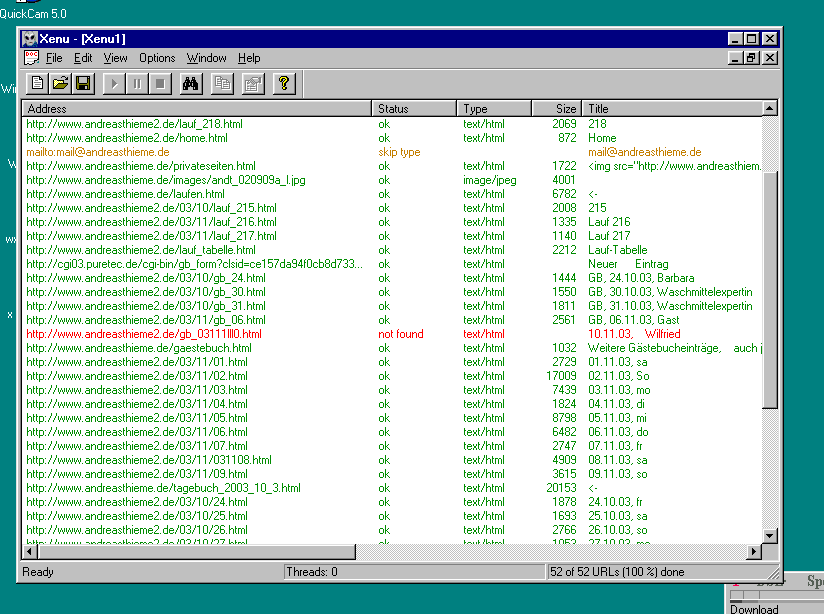
Task: Click the 'not found' status cell
Action: (x=400, y=334)
